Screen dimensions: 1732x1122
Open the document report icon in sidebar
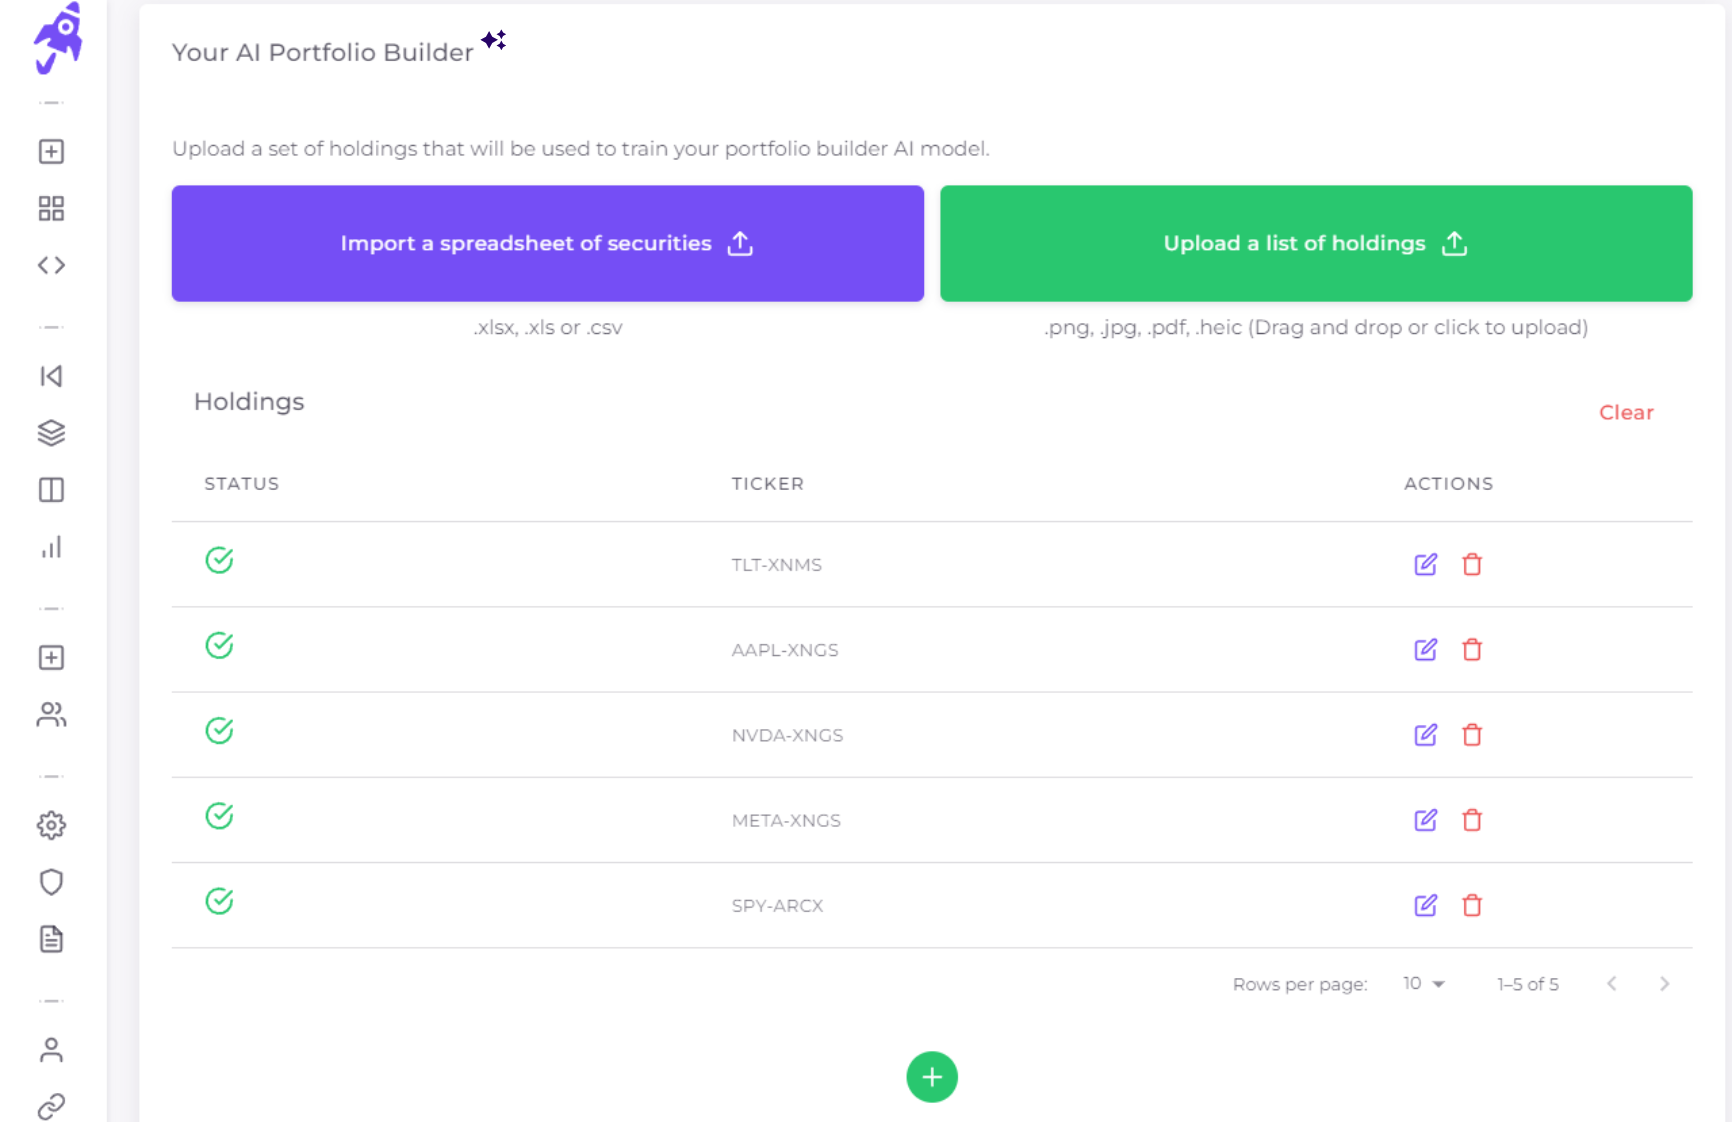(51, 938)
